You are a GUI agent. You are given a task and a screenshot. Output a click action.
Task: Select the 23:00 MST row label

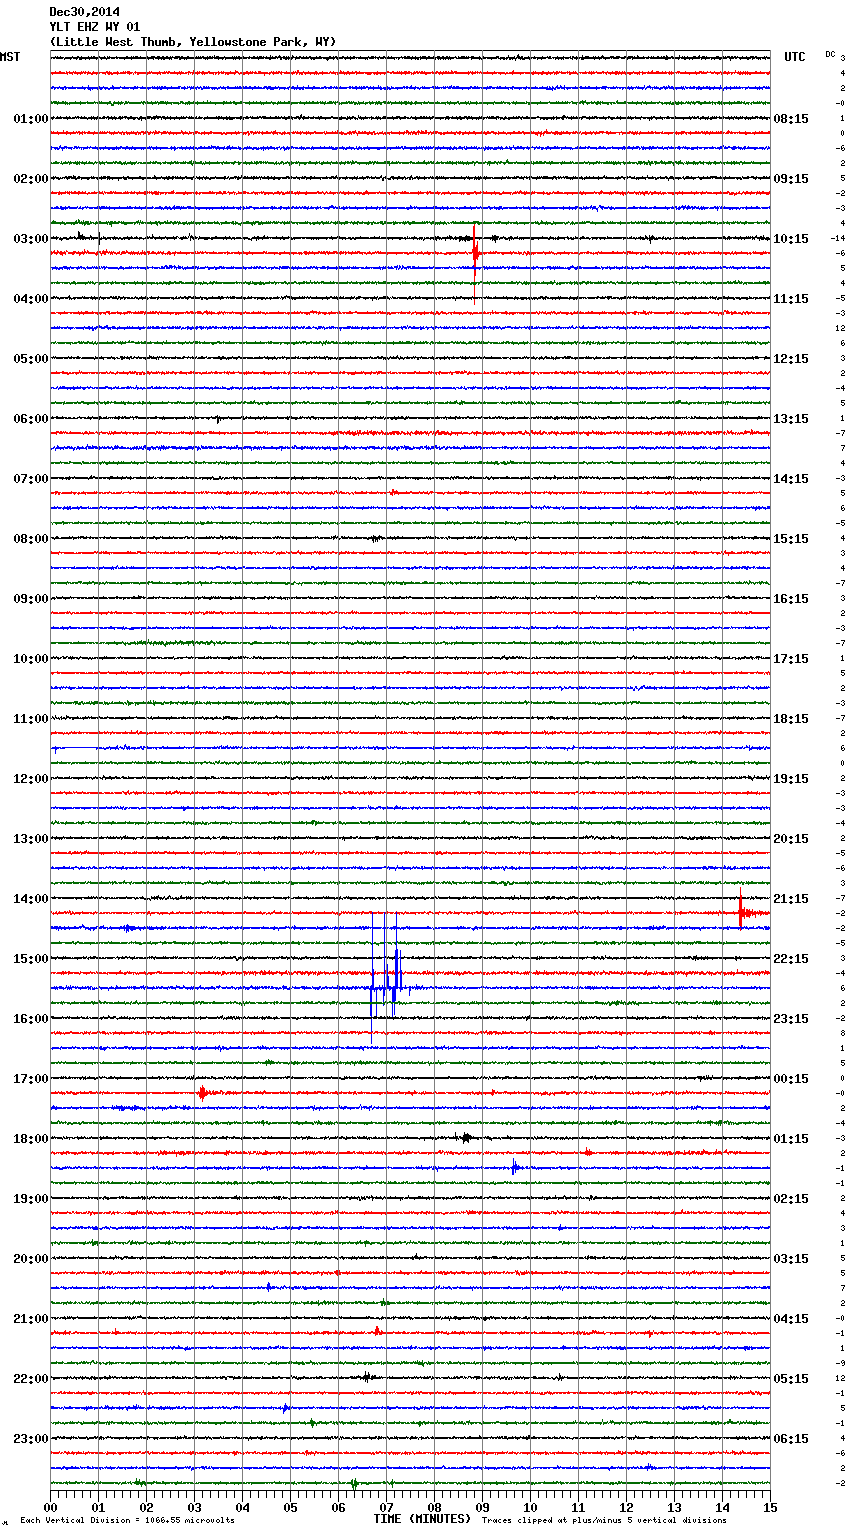[x=31, y=1439]
